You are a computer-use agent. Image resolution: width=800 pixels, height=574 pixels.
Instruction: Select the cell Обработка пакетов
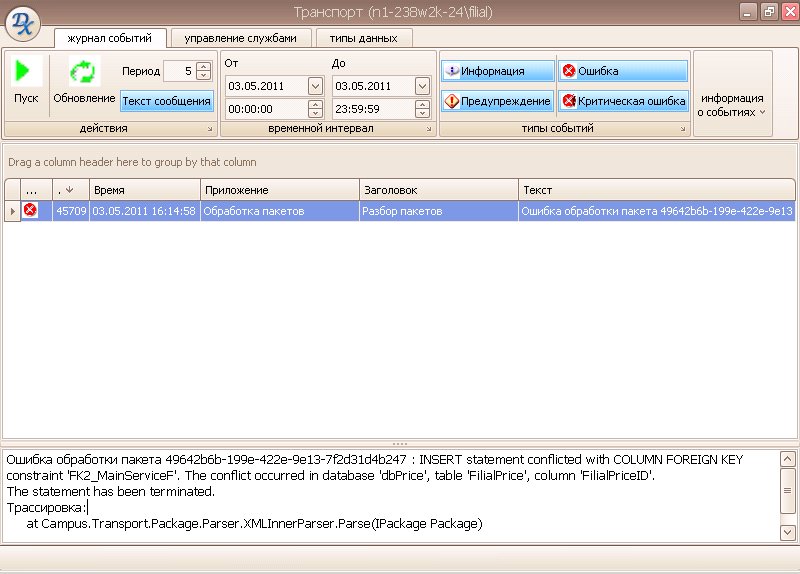pos(280,211)
